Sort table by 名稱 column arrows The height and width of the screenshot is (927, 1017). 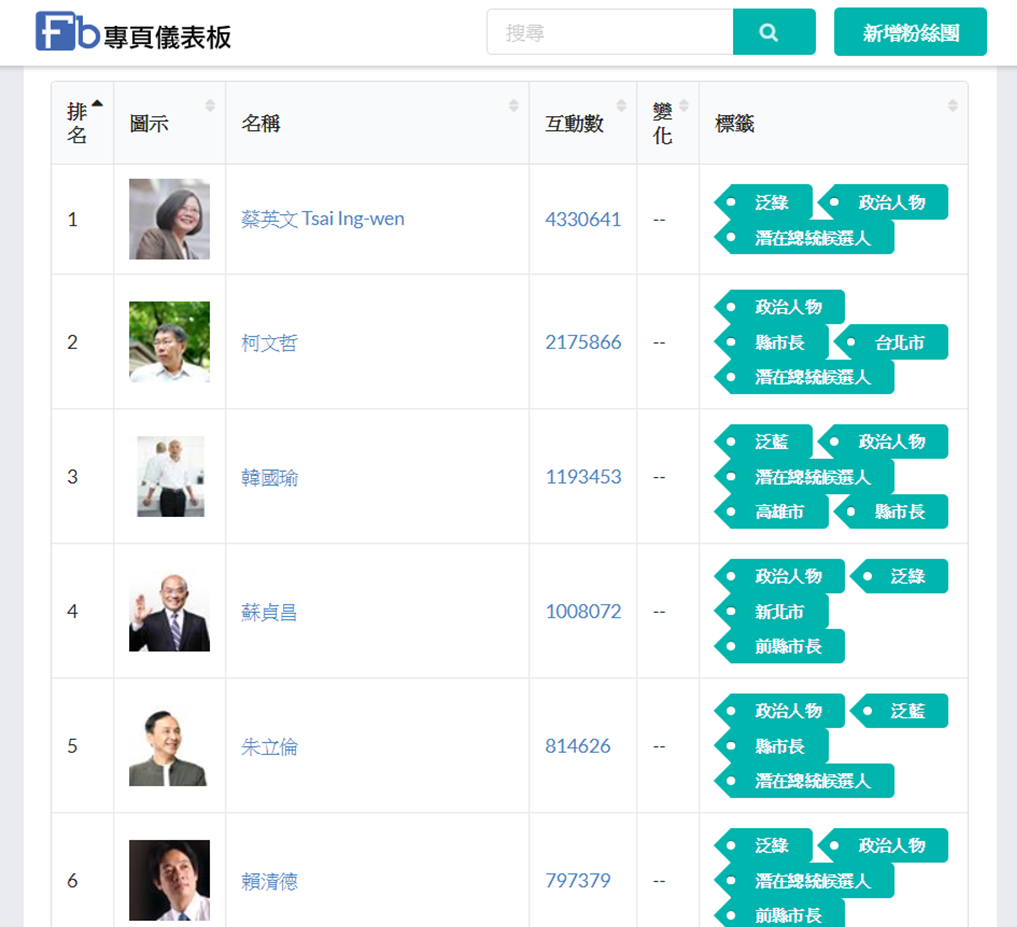click(x=514, y=106)
